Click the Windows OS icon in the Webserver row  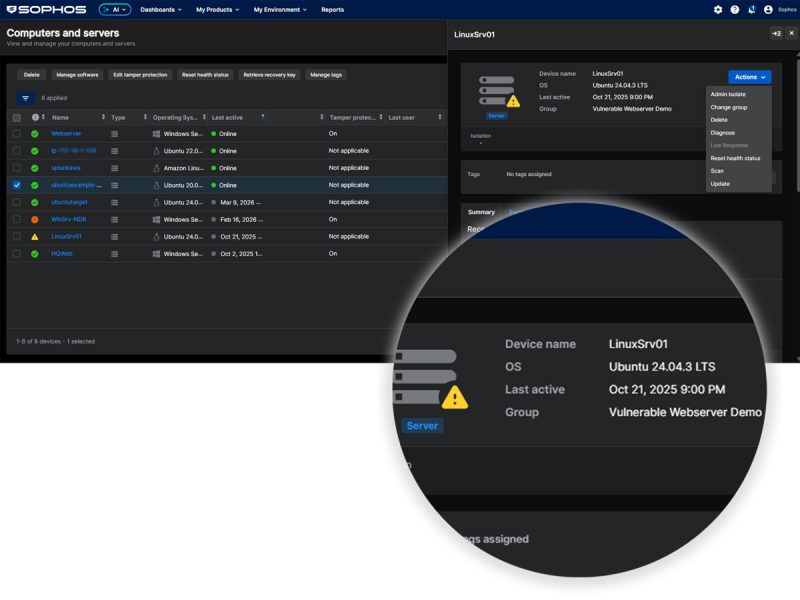(x=156, y=134)
